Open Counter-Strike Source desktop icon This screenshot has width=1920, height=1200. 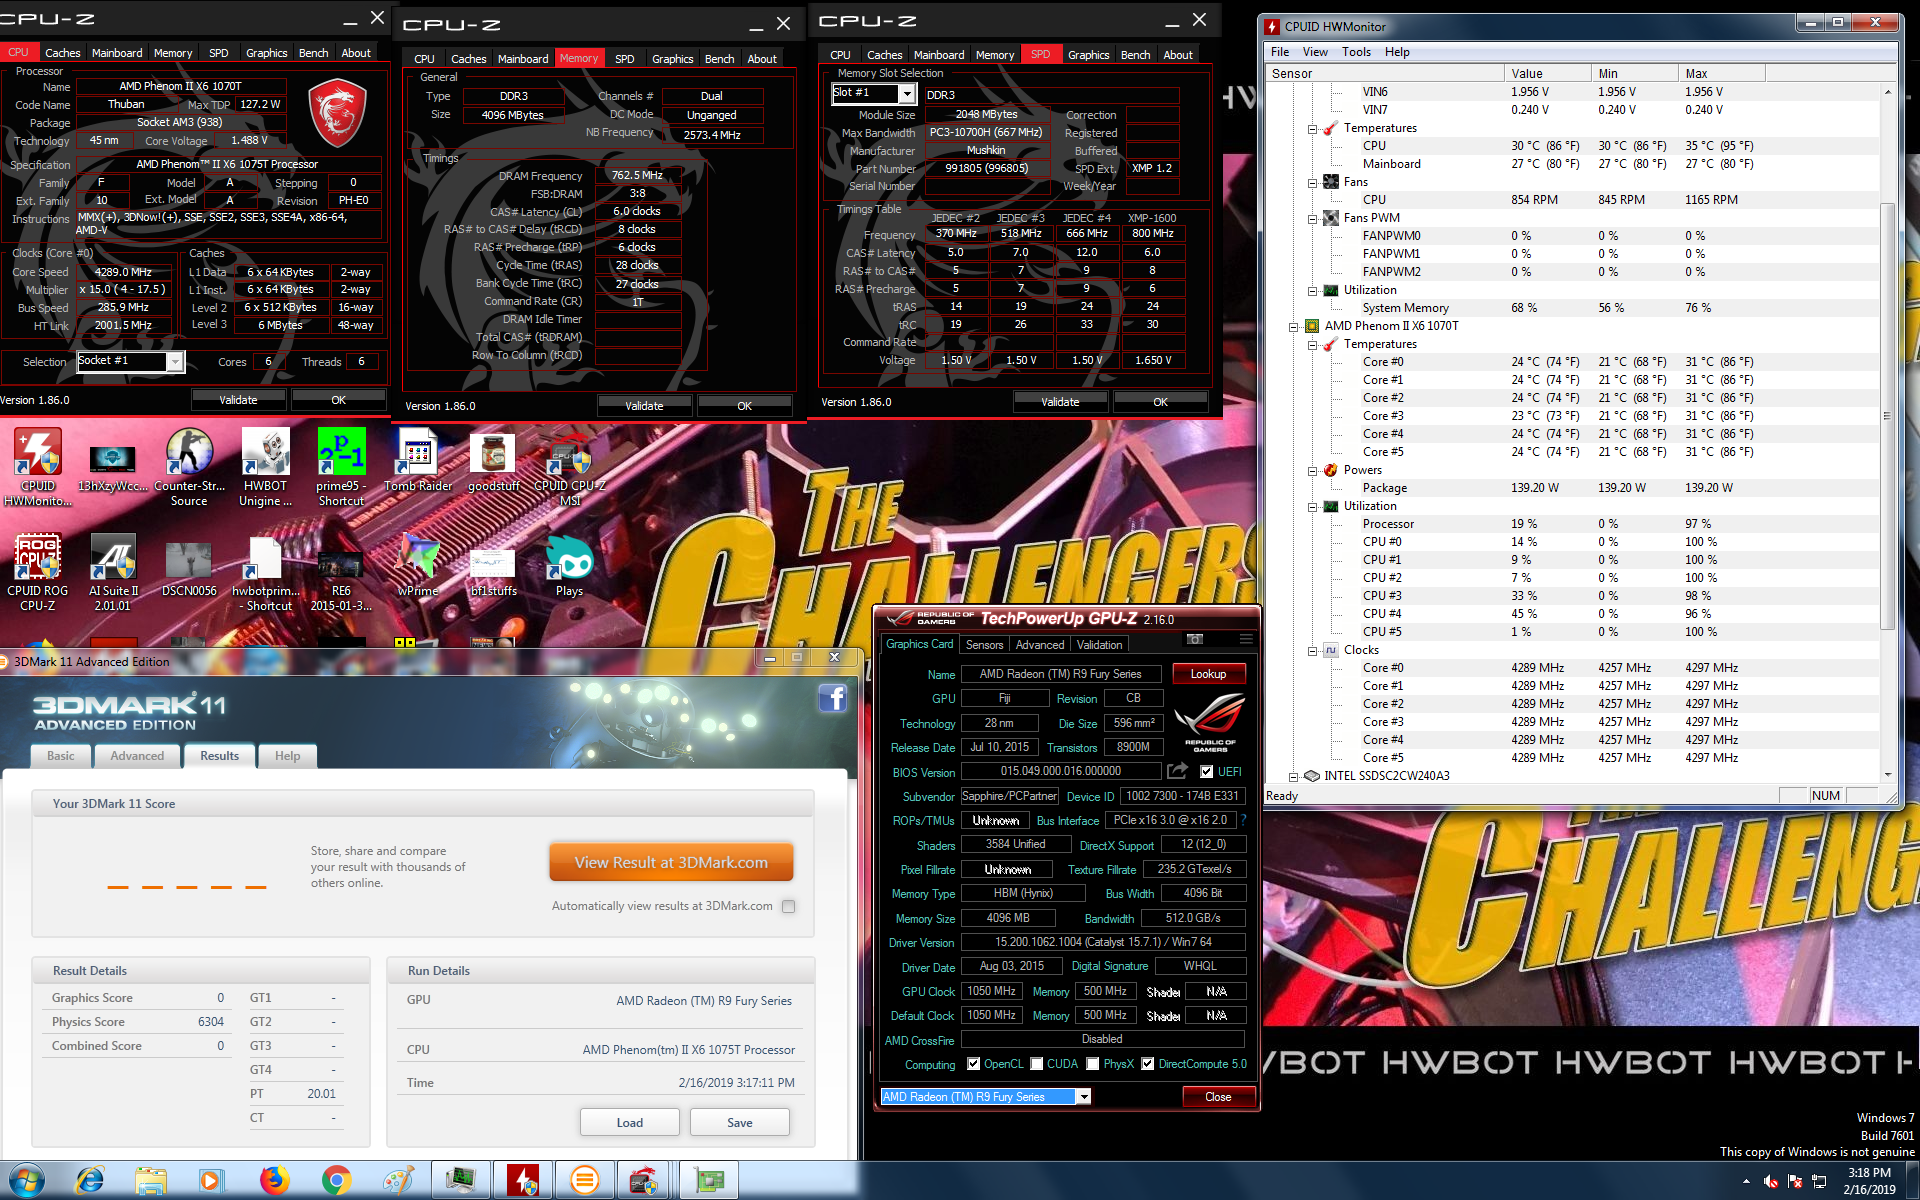point(188,466)
